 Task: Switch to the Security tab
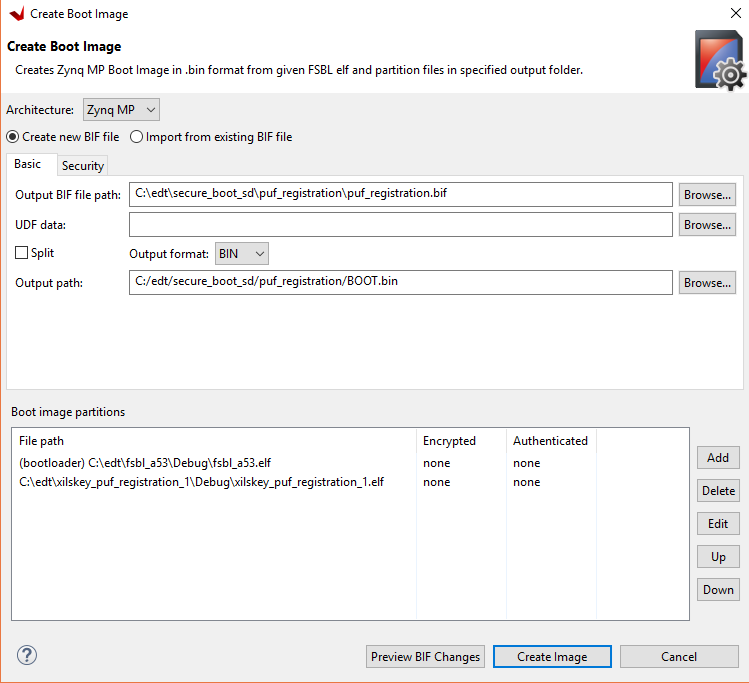coord(83,166)
